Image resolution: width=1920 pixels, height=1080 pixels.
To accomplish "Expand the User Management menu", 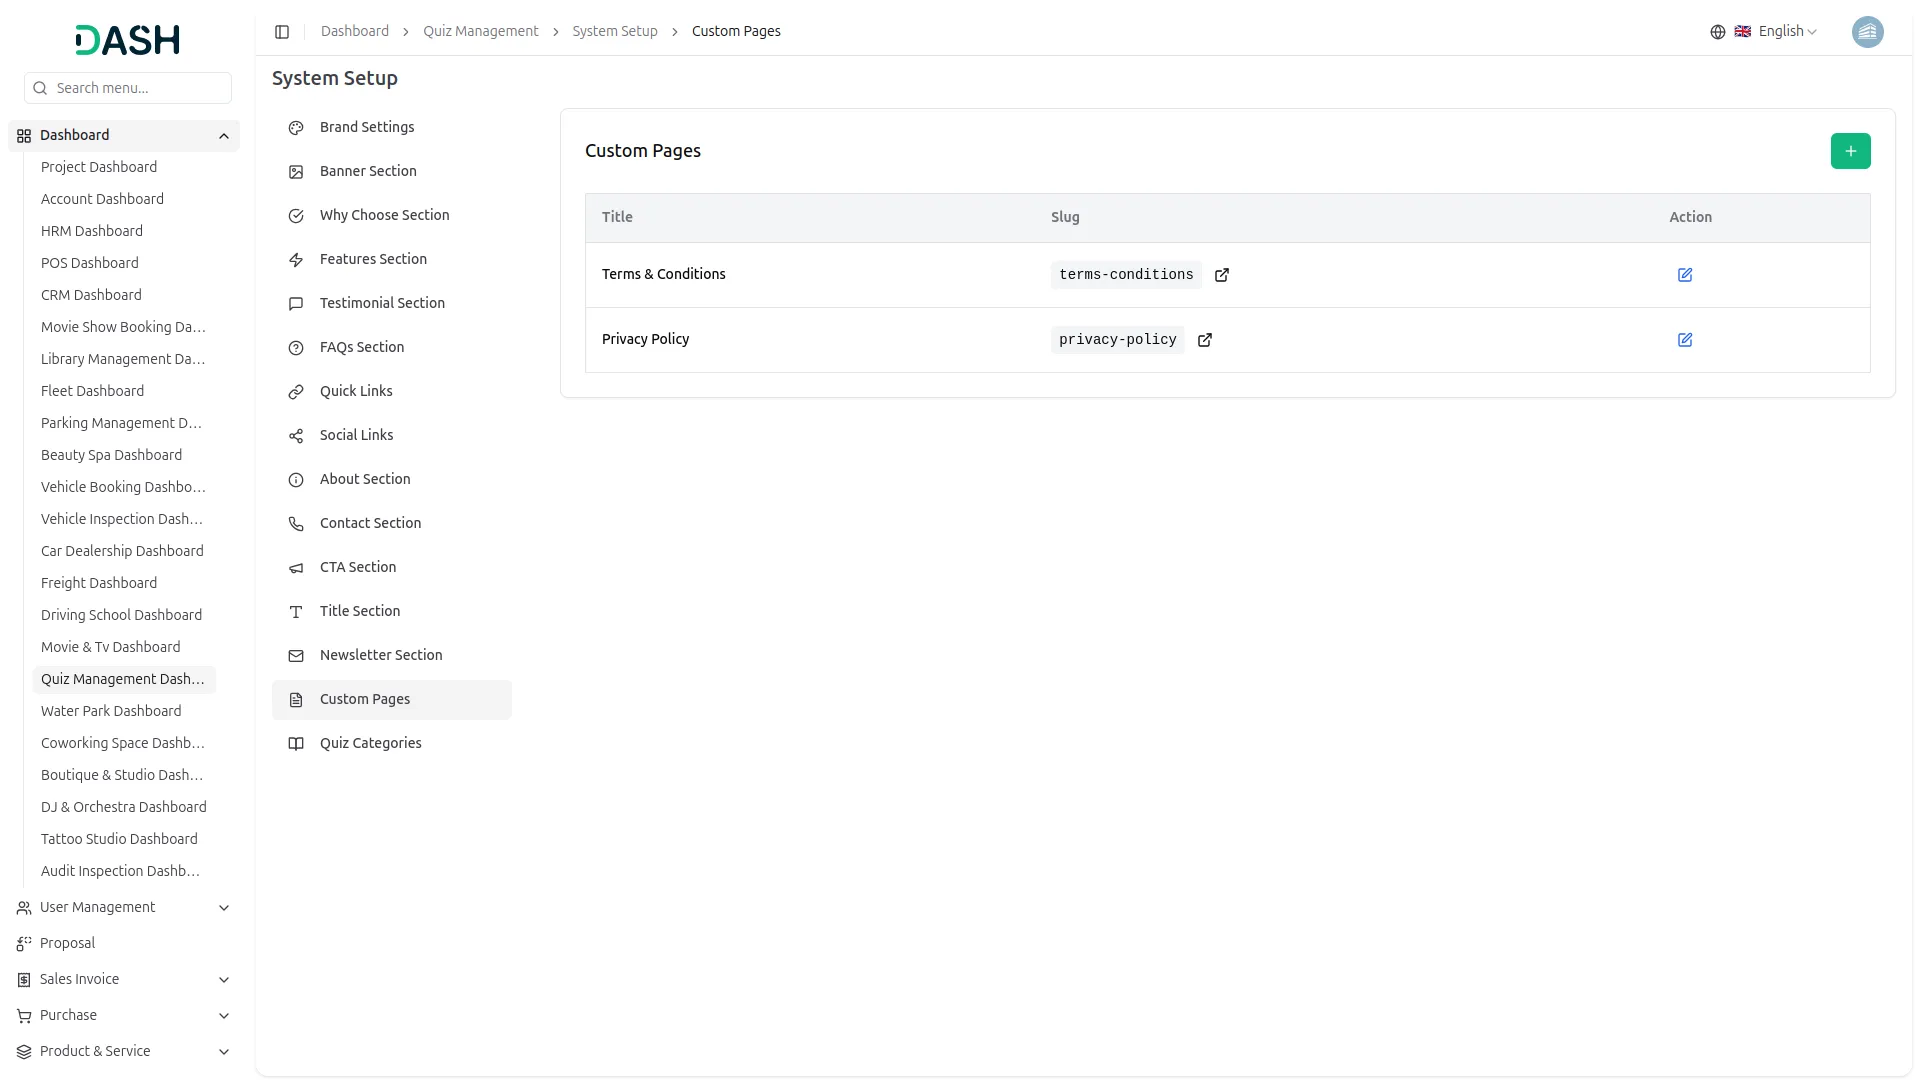I will click(224, 908).
